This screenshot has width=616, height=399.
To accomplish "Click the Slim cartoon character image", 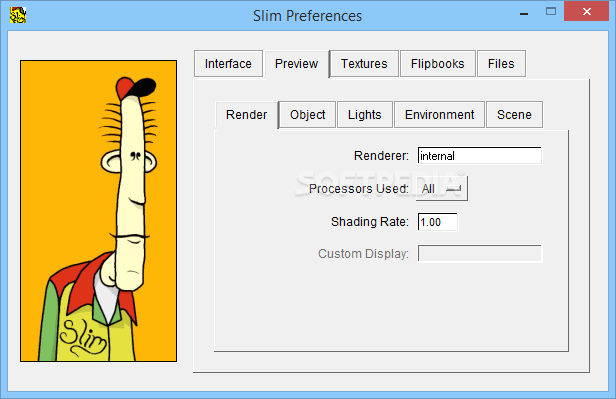I will click(x=99, y=211).
